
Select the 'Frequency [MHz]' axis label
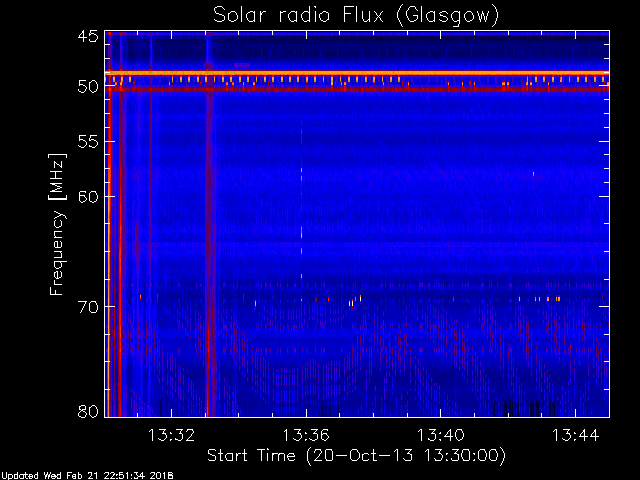pyautogui.click(x=57, y=224)
